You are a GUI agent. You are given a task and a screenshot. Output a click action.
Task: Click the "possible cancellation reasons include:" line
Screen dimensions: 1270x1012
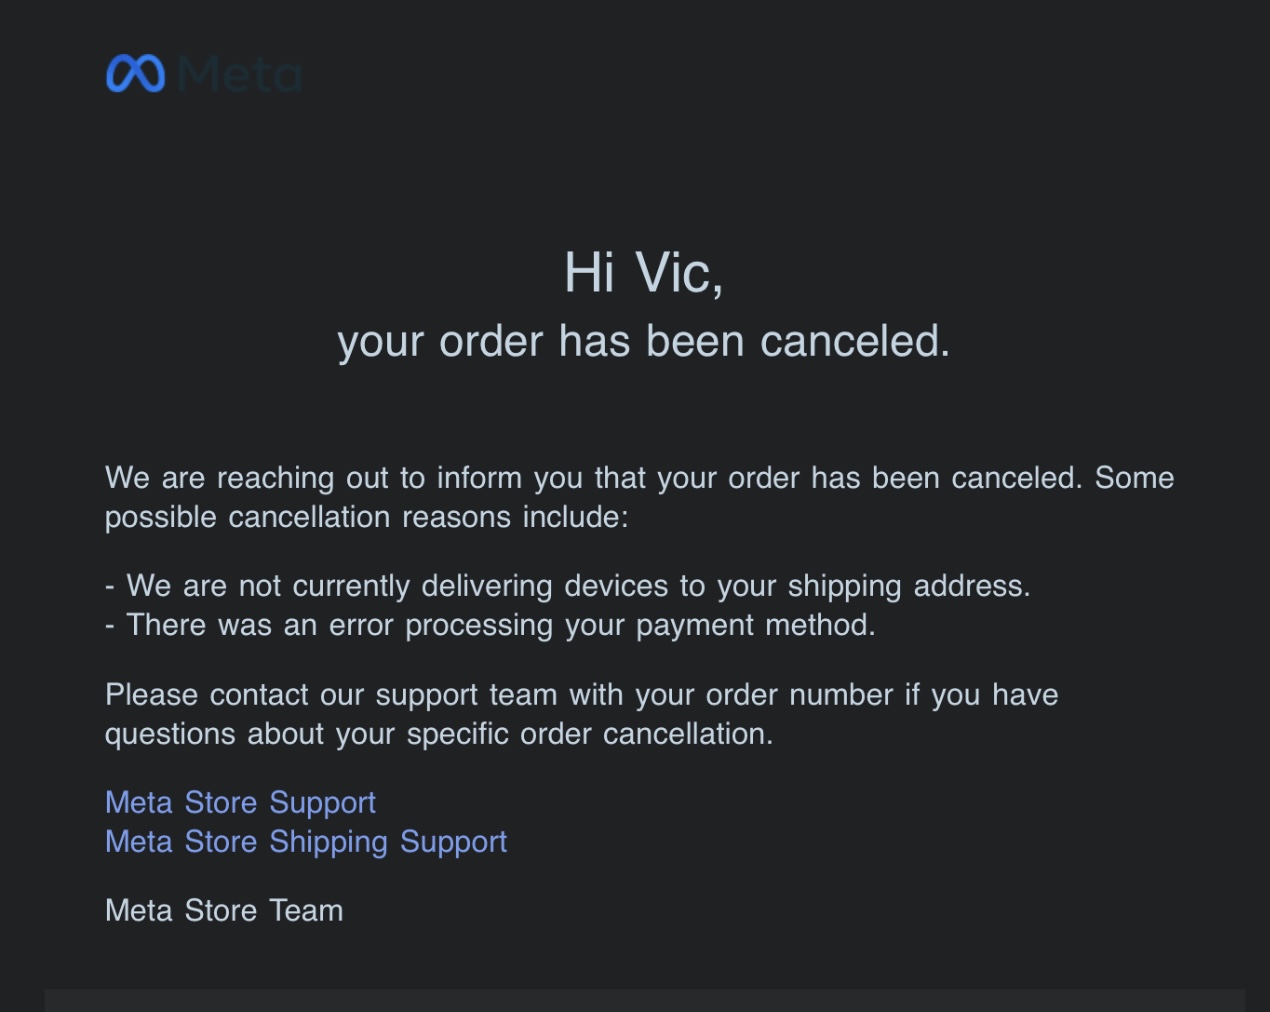pyautogui.click(x=366, y=517)
